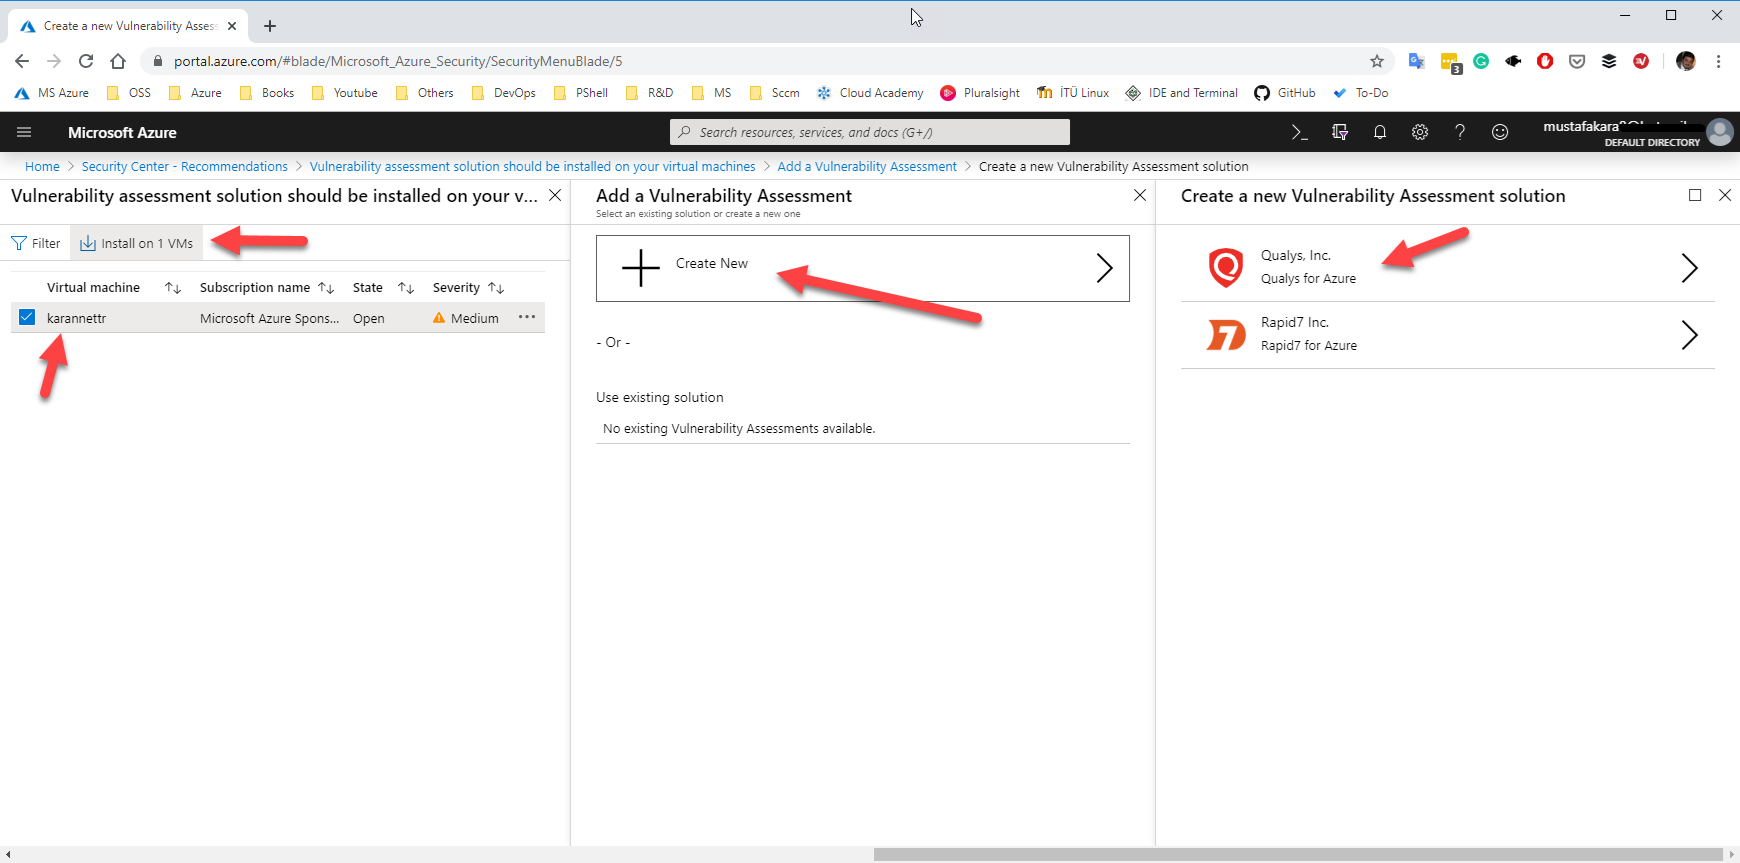Image resolution: width=1740 pixels, height=863 pixels.
Task: Toggle the karannettr VM checkbox
Action: coord(27,318)
